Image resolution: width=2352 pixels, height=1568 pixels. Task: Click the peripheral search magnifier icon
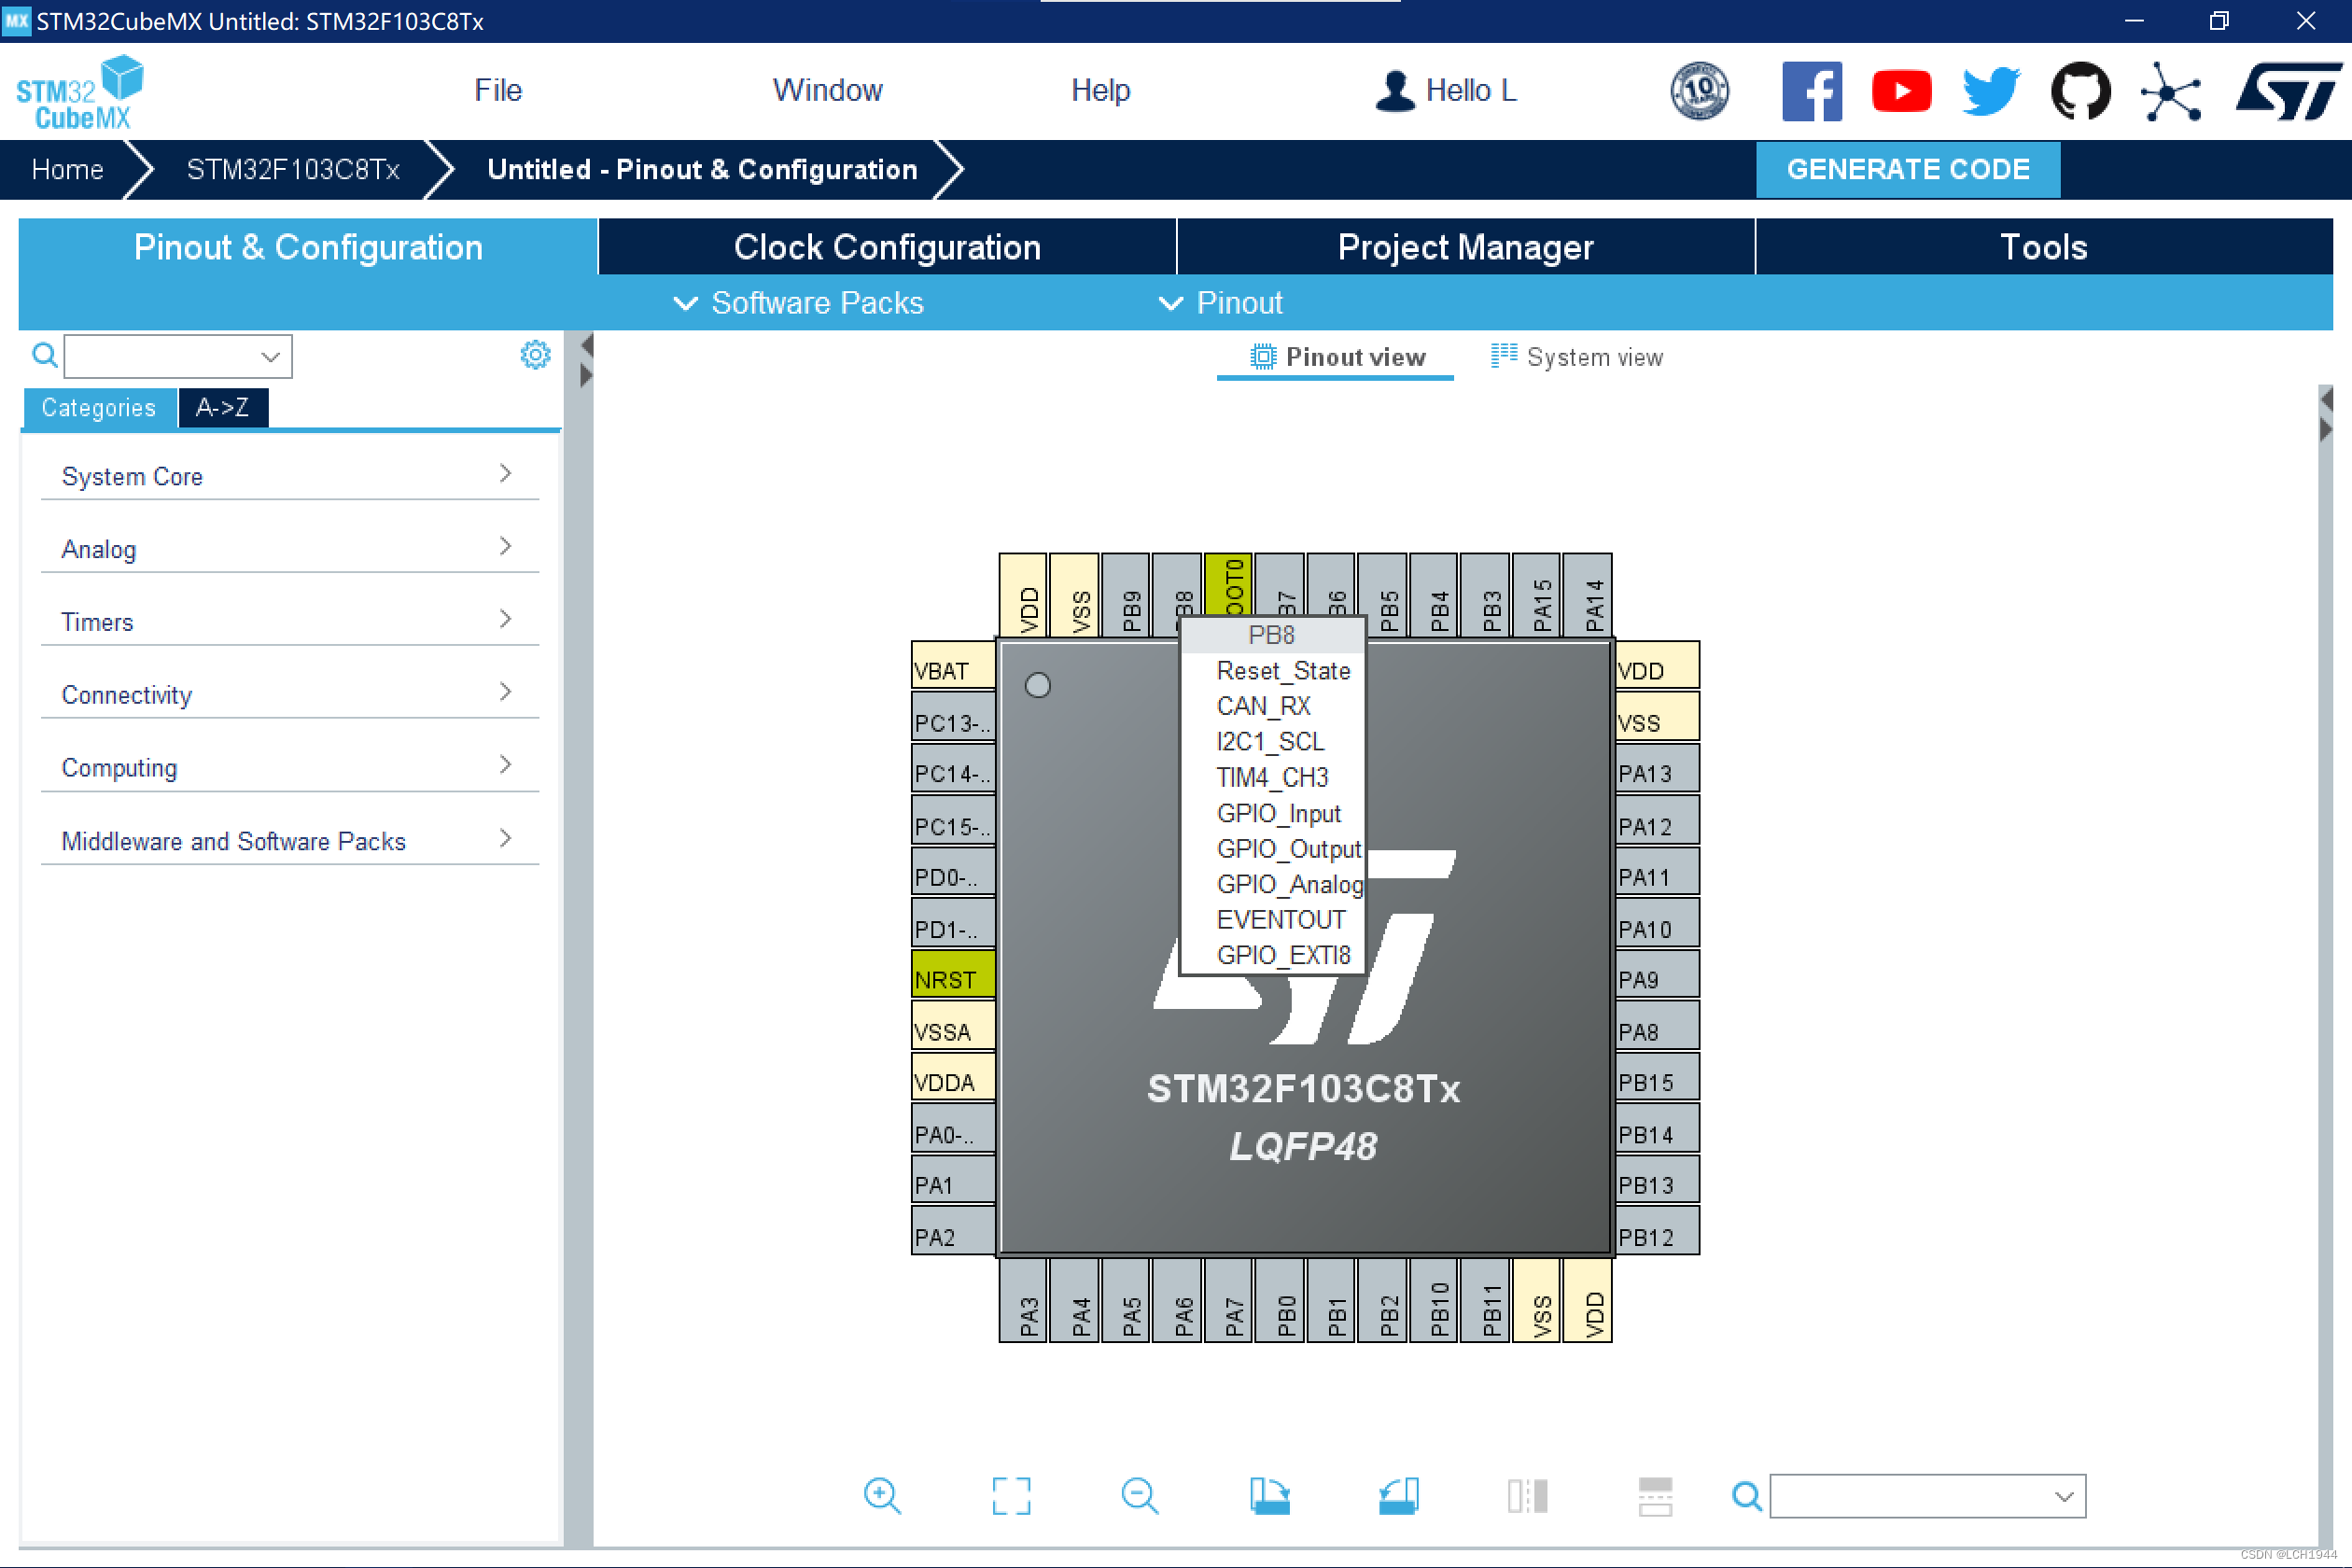(x=44, y=355)
